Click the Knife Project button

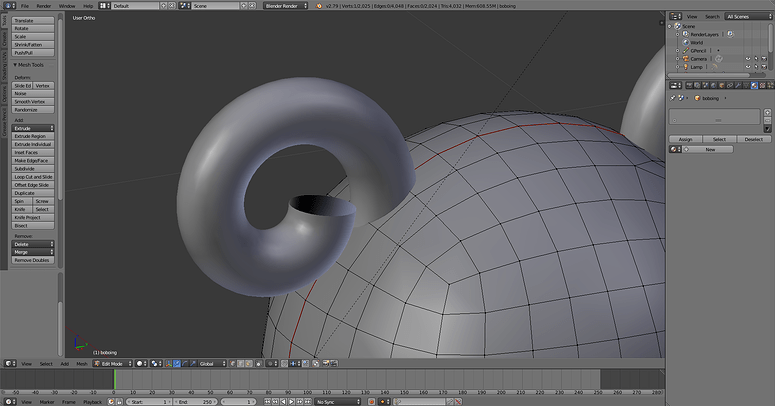tap(33, 218)
